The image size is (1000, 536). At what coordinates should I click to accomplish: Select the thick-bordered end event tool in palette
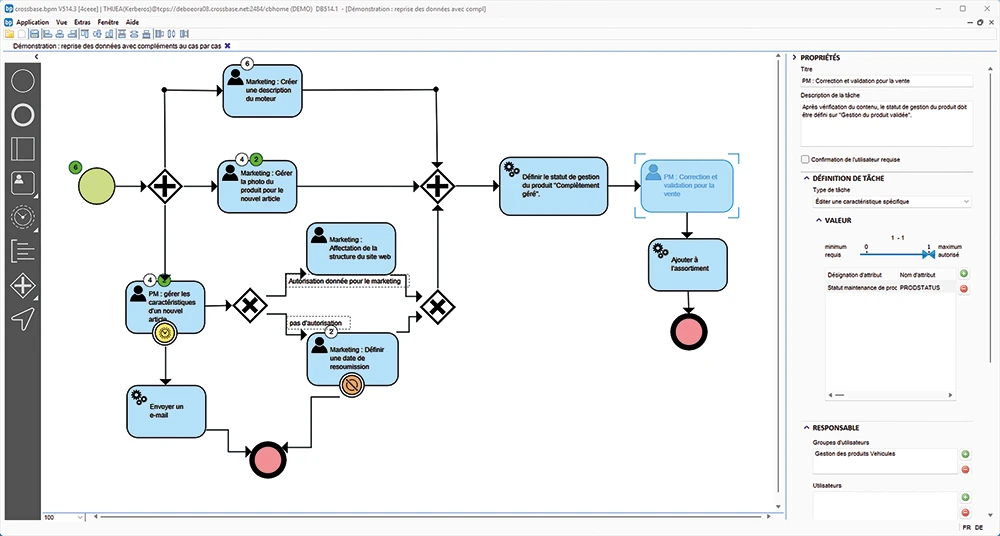point(23,115)
